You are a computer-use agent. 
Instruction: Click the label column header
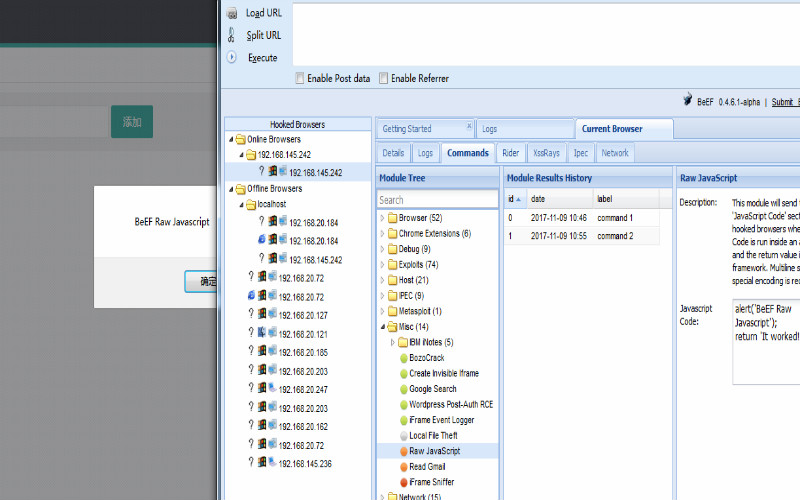626,199
